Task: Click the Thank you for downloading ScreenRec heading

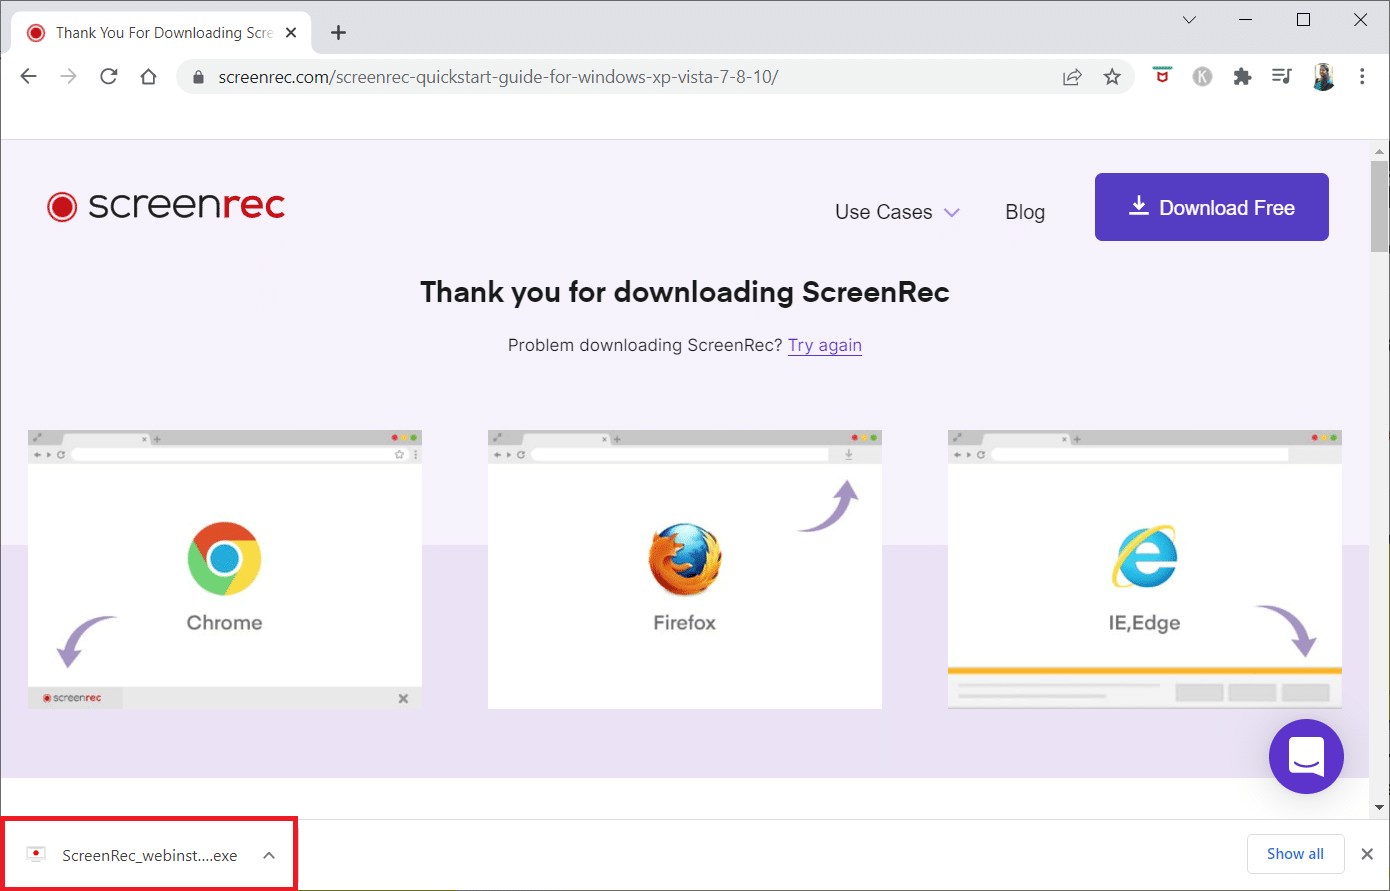Action: tap(685, 292)
